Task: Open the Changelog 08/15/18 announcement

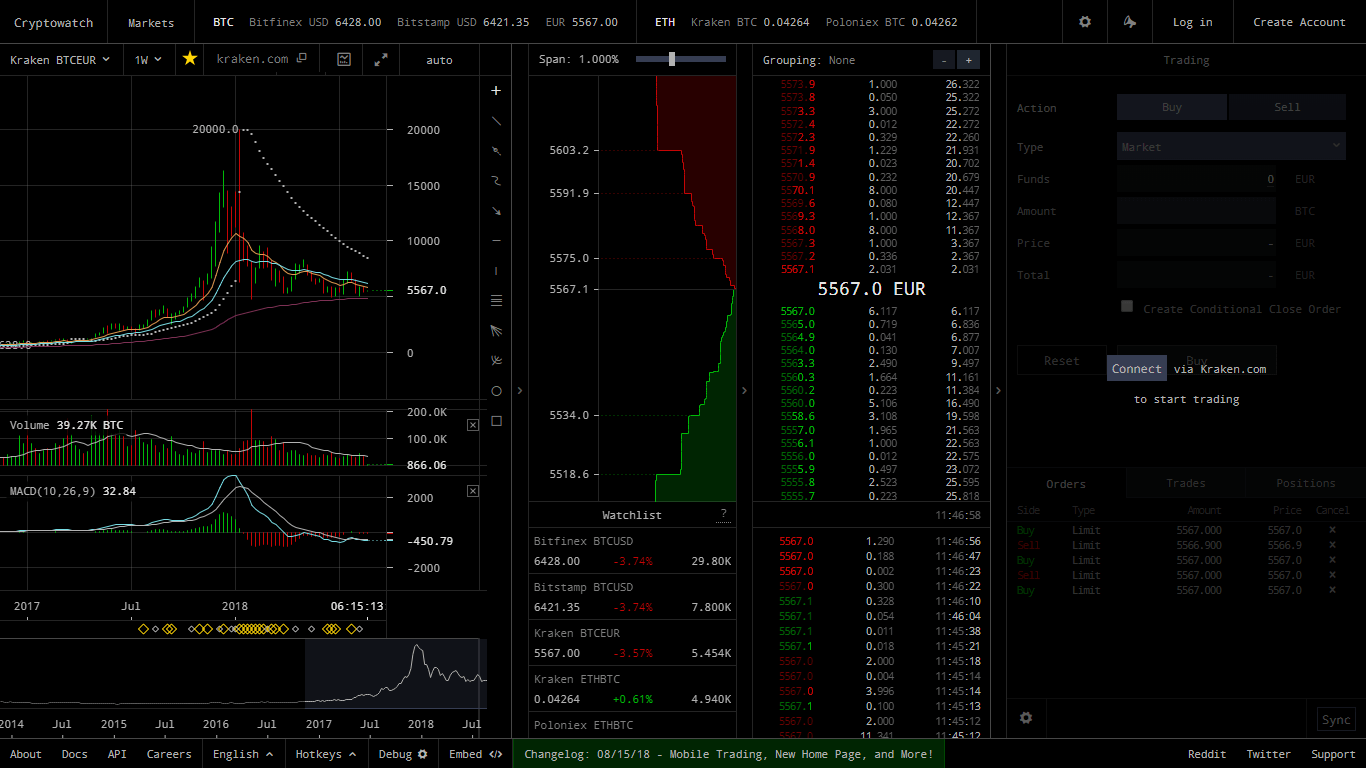Action: click(728, 754)
